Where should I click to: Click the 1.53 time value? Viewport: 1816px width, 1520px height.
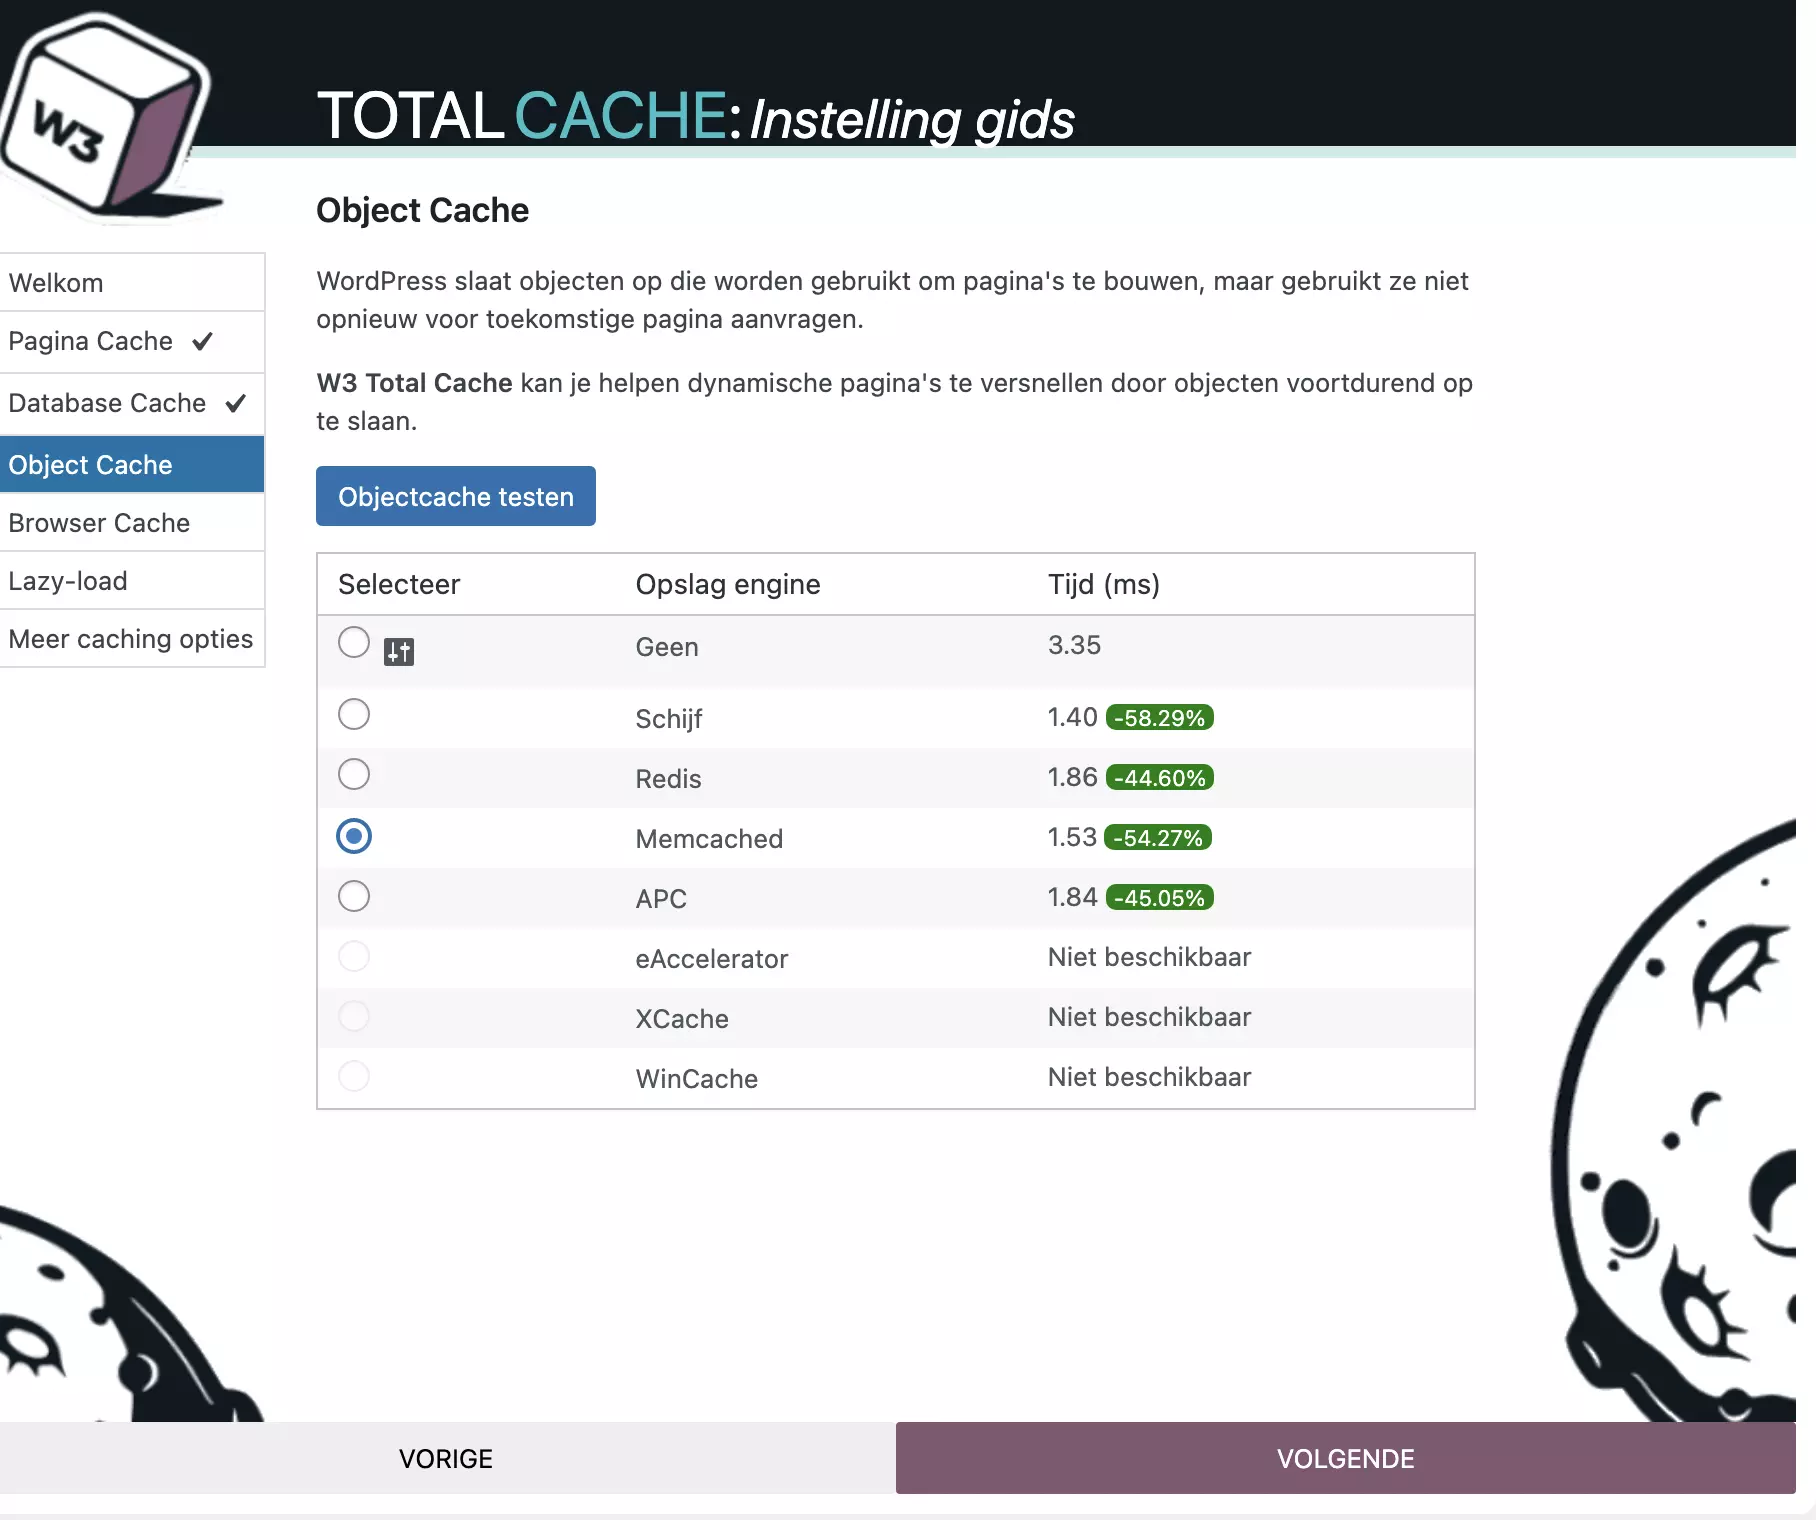coord(1072,837)
